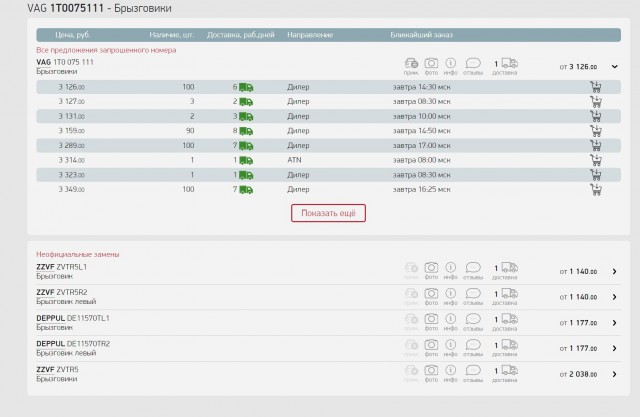Open the ZZVF ZVTR5R2 part link
640x417 pixels.
coord(62,293)
